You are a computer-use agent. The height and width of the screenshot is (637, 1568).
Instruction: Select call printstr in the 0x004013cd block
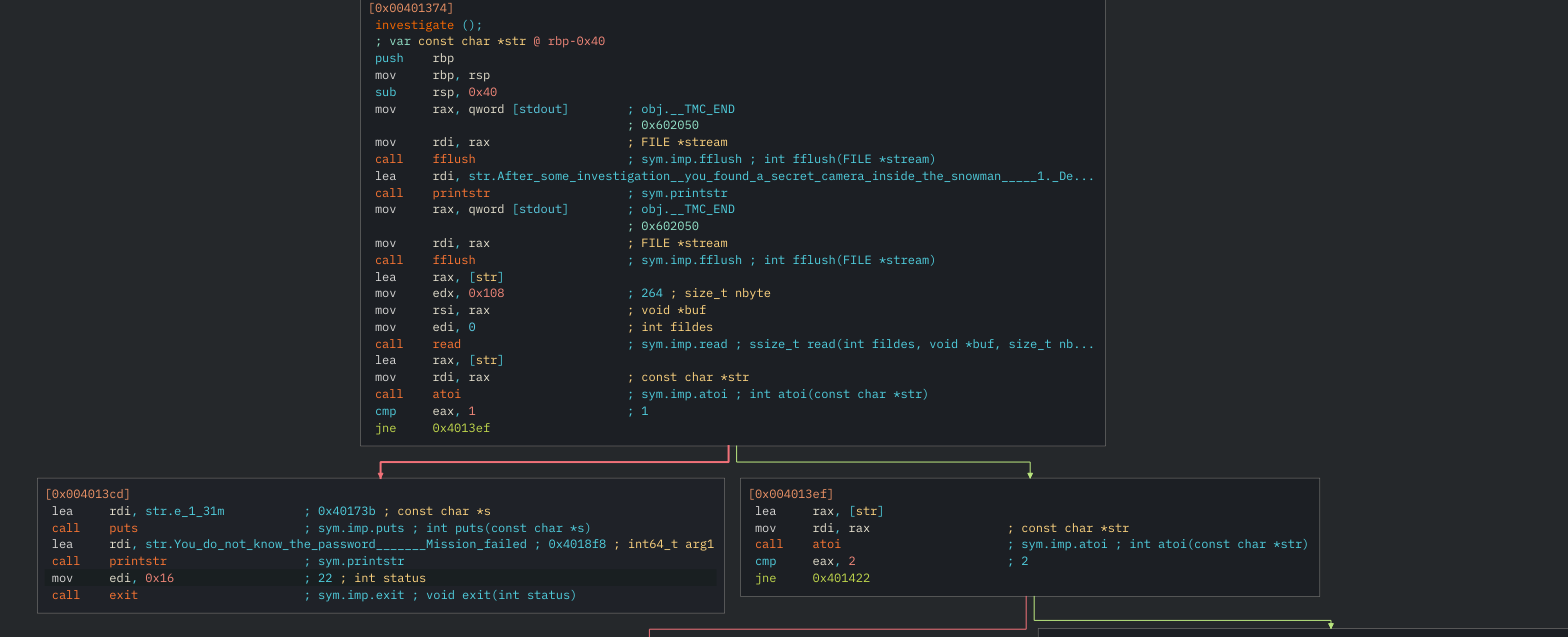click(109, 561)
